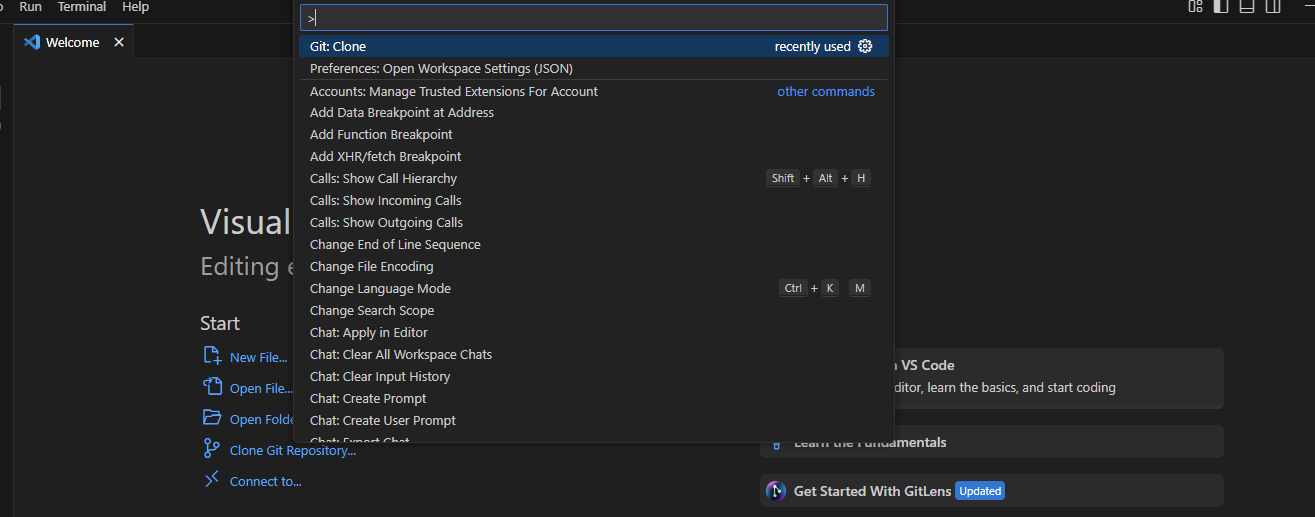Run the Git: Clone command
Image resolution: width=1315 pixels, height=517 pixels.
tap(594, 46)
